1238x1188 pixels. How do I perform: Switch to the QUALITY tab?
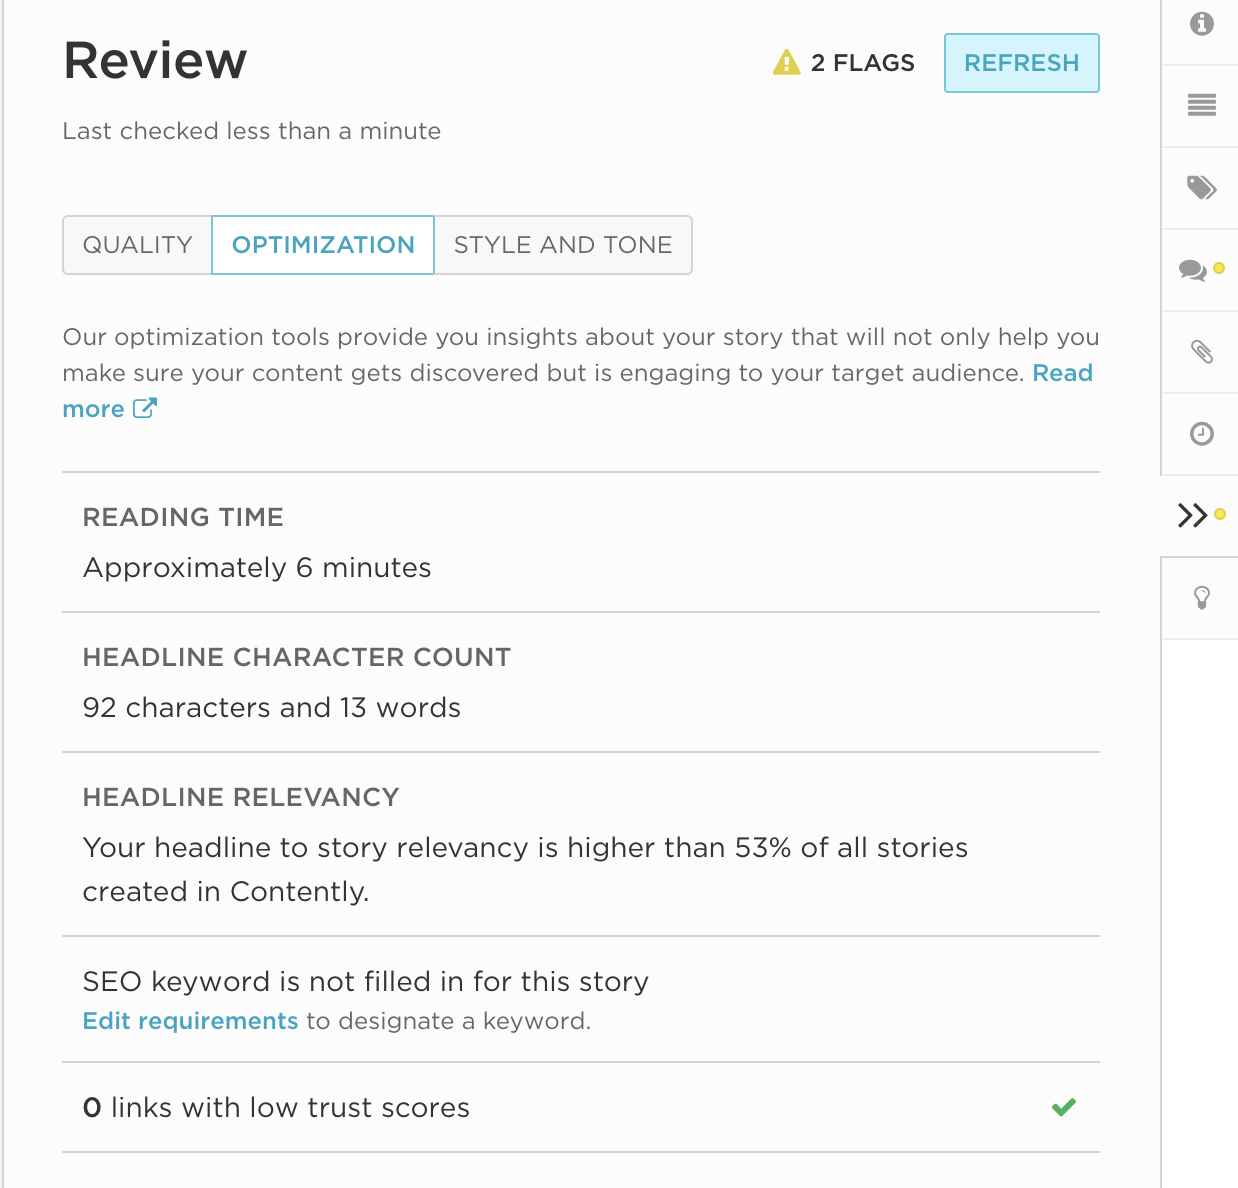(x=138, y=245)
